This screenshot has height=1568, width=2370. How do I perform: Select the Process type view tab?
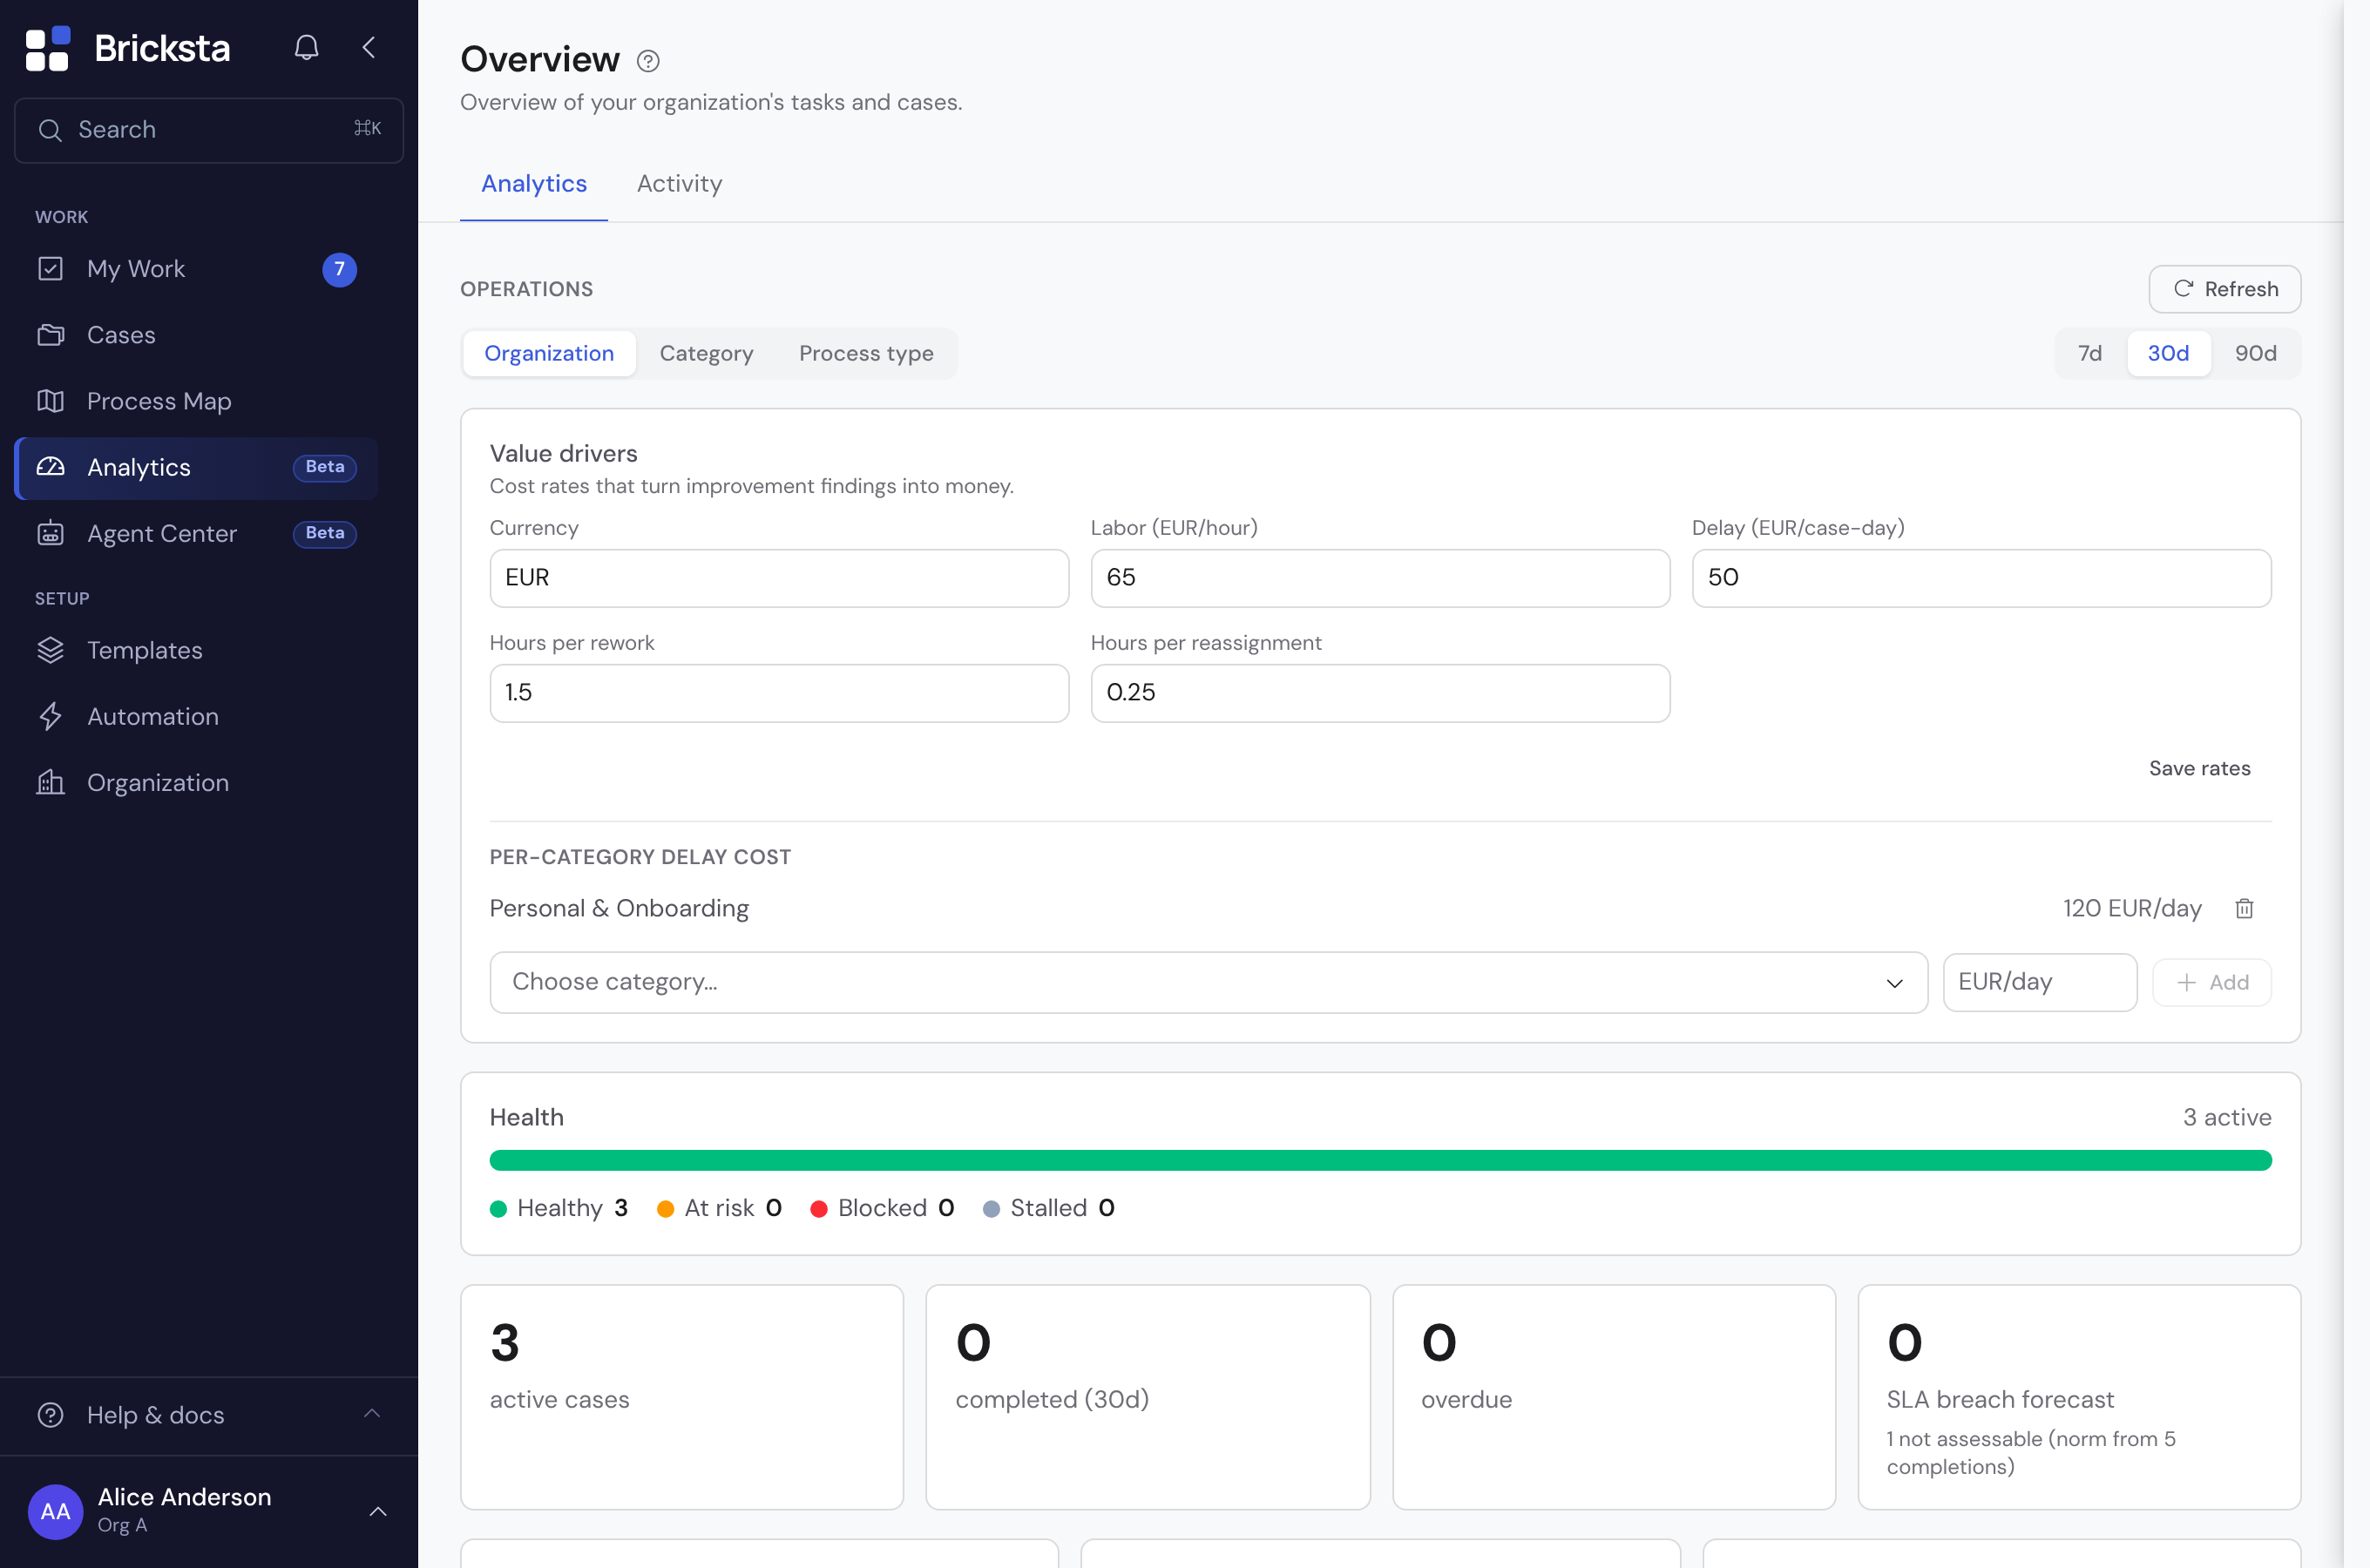pos(866,354)
